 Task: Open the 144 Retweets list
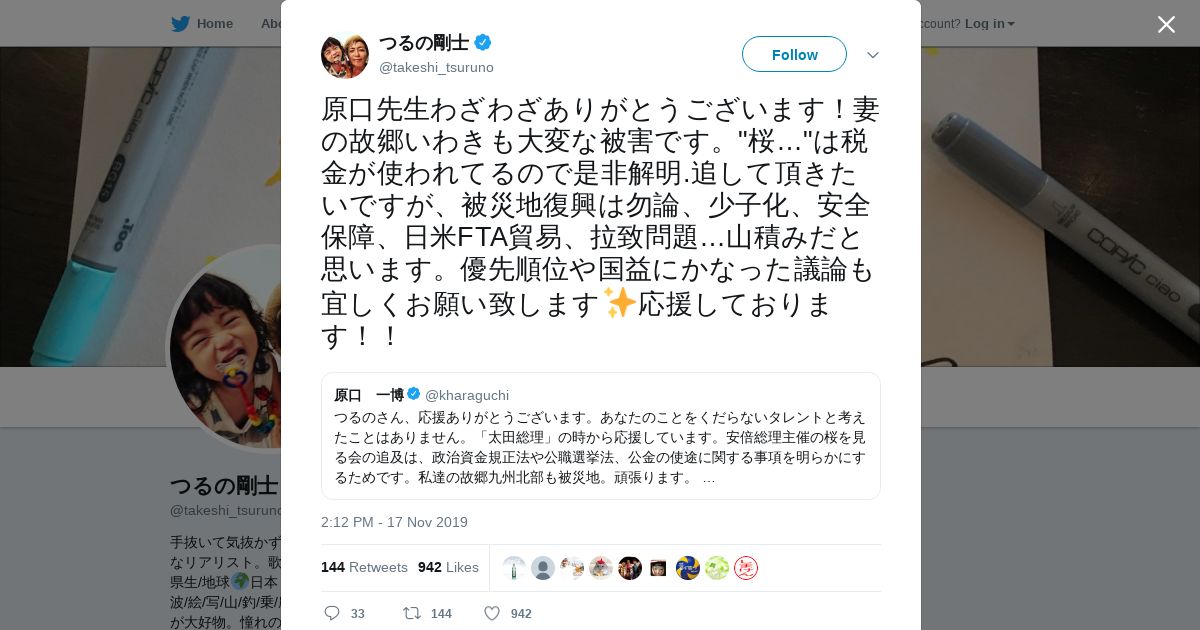click(x=364, y=567)
